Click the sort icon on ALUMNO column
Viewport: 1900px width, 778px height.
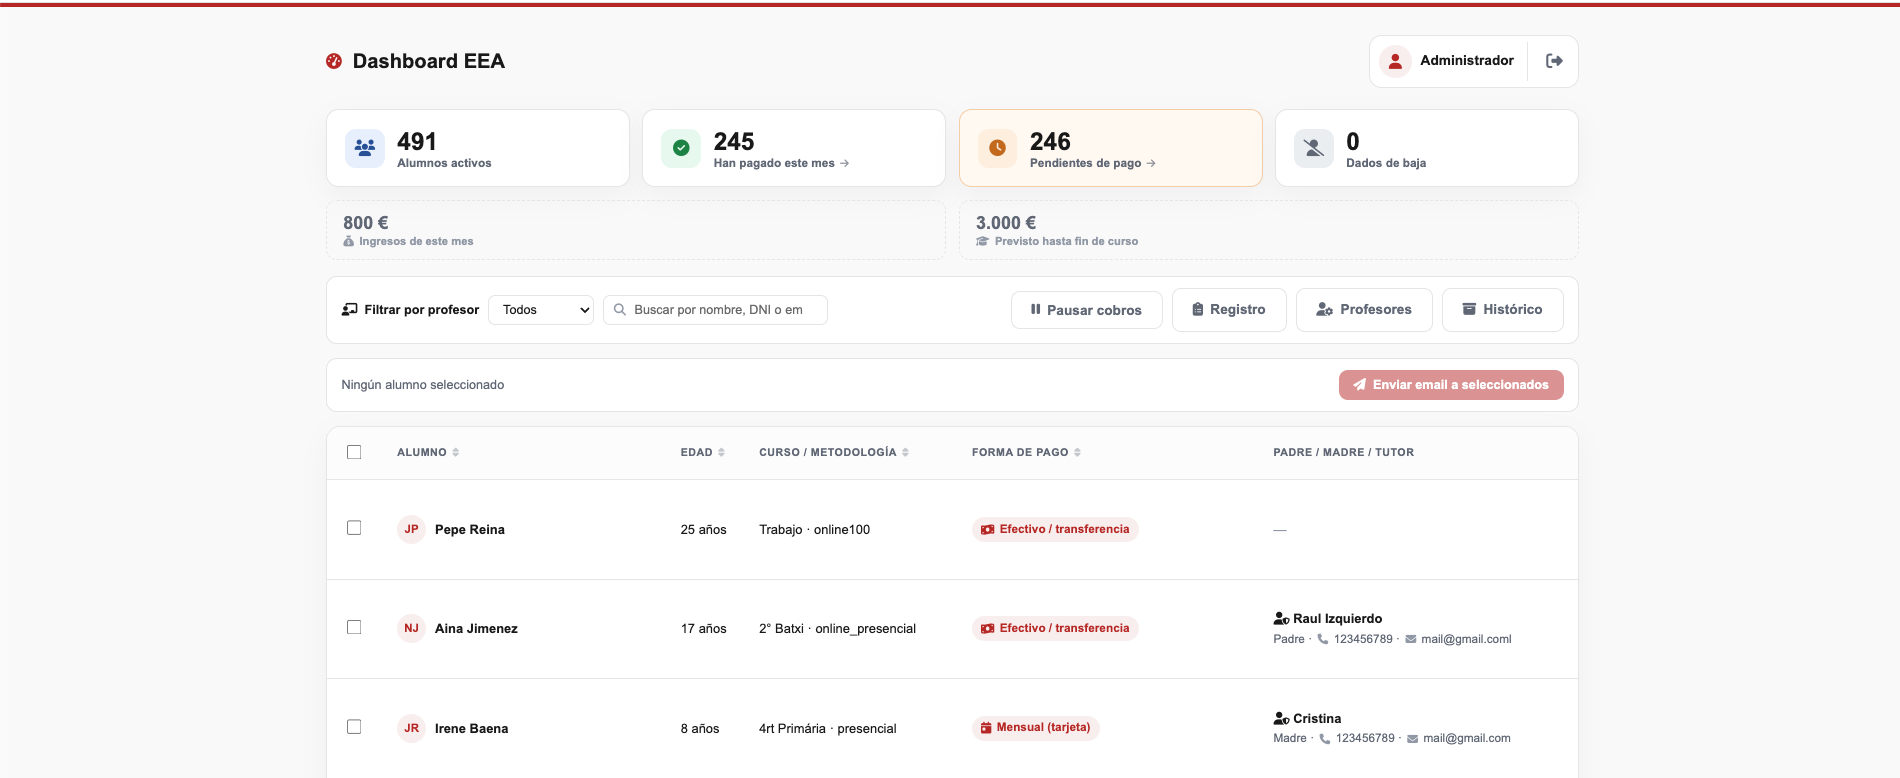(x=456, y=452)
